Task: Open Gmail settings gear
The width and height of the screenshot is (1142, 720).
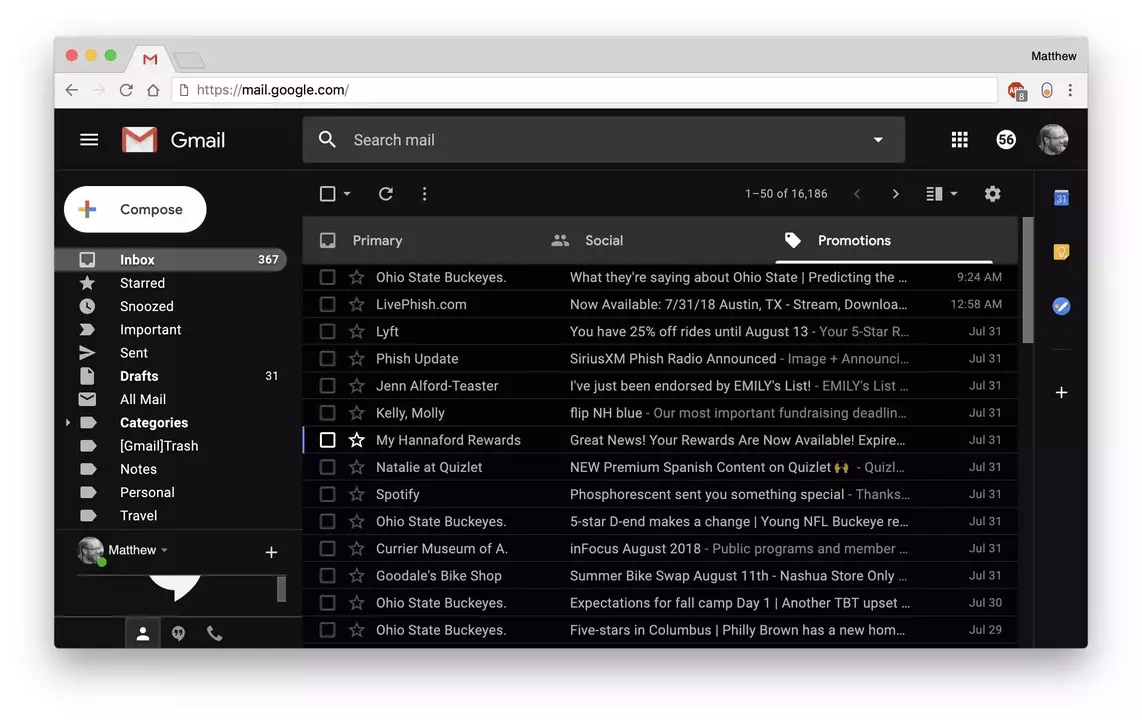Action: [x=993, y=194]
